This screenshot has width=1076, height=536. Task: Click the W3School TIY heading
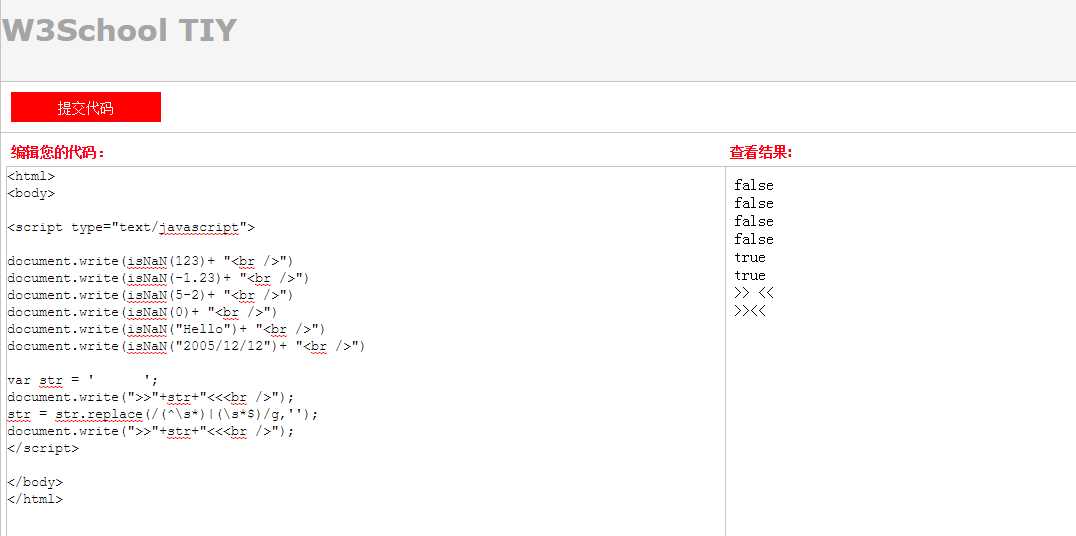(x=119, y=31)
